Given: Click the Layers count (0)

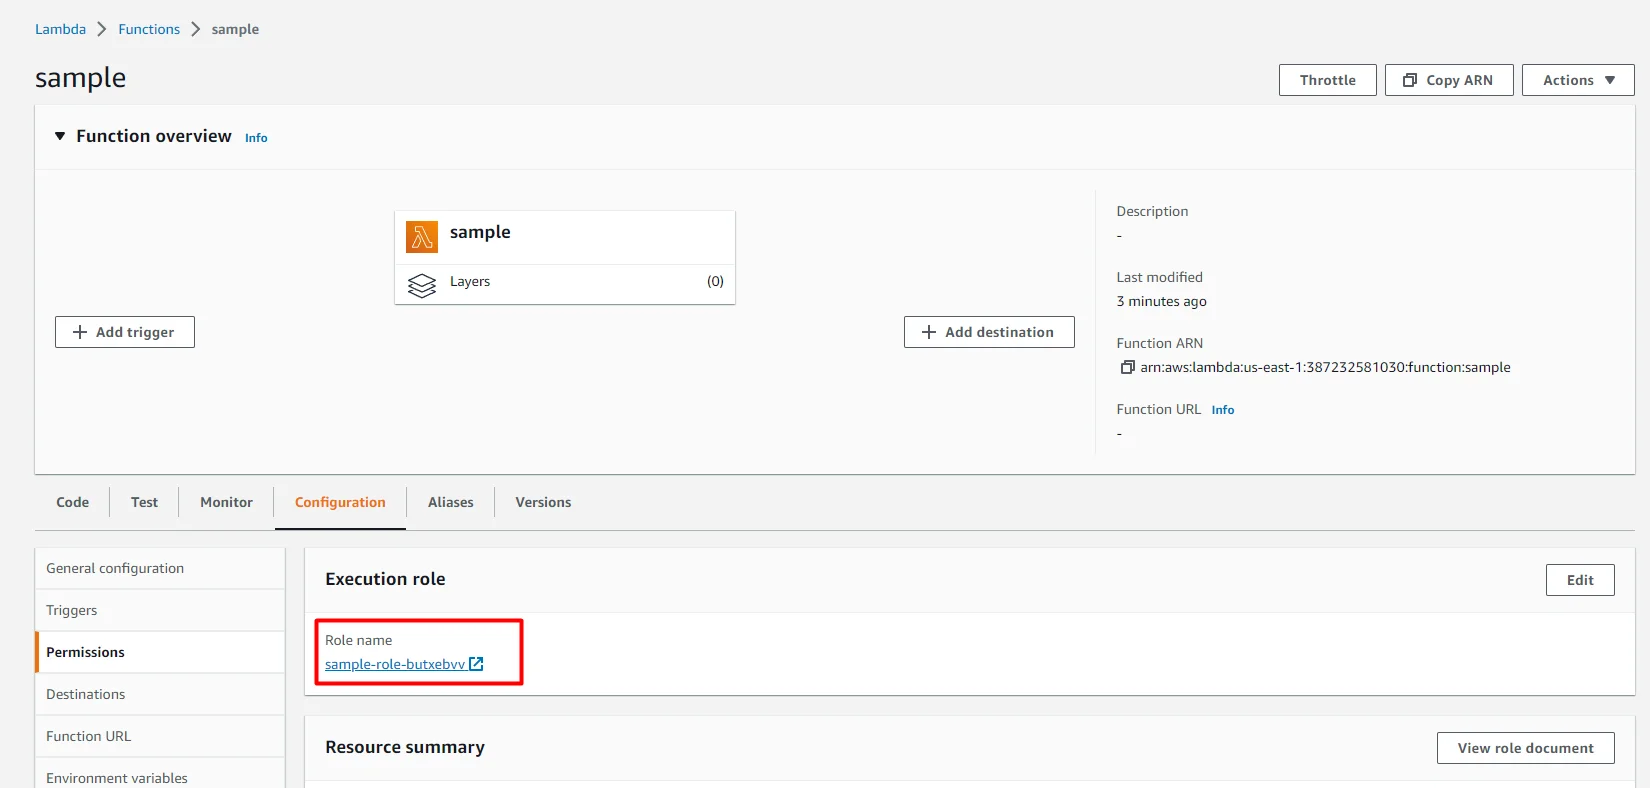Looking at the screenshot, I should (x=715, y=281).
